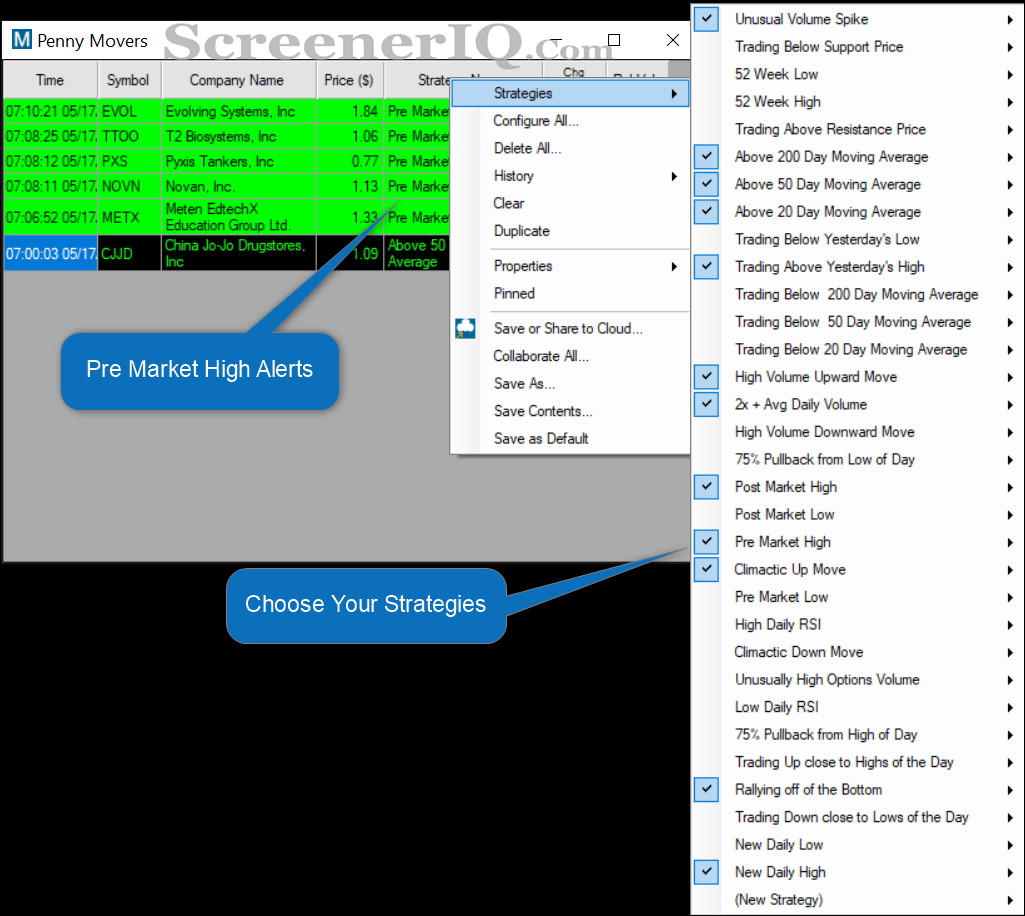Sort by the Symbol column header

(x=128, y=80)
